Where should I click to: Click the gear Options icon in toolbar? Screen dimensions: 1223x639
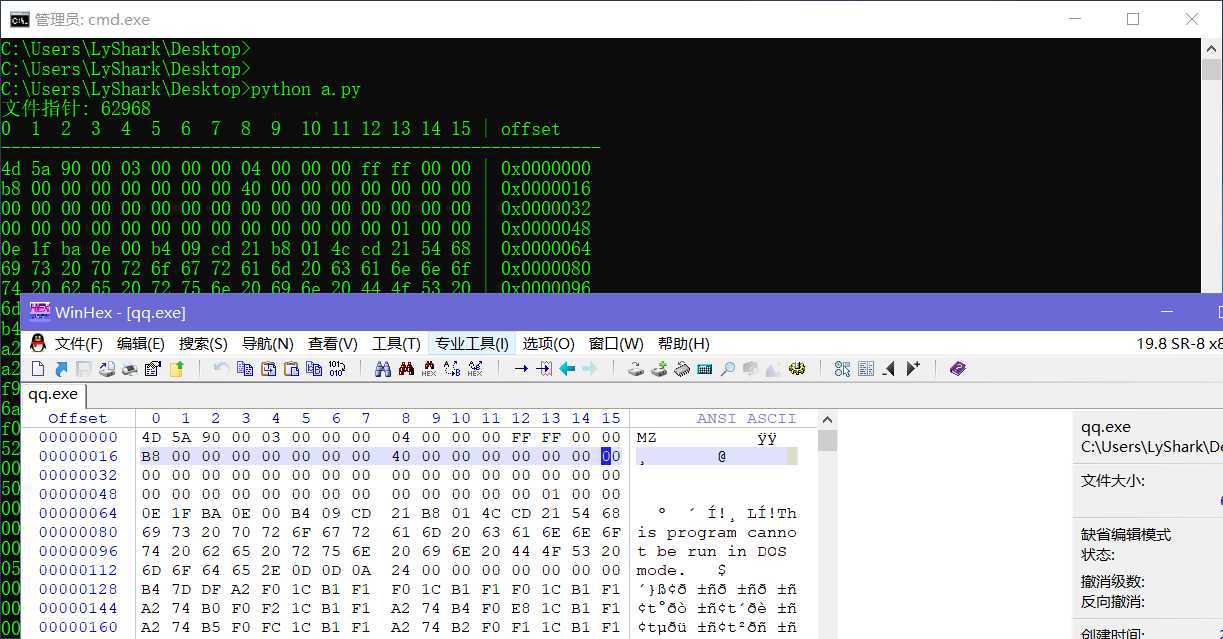coord(796,369)
